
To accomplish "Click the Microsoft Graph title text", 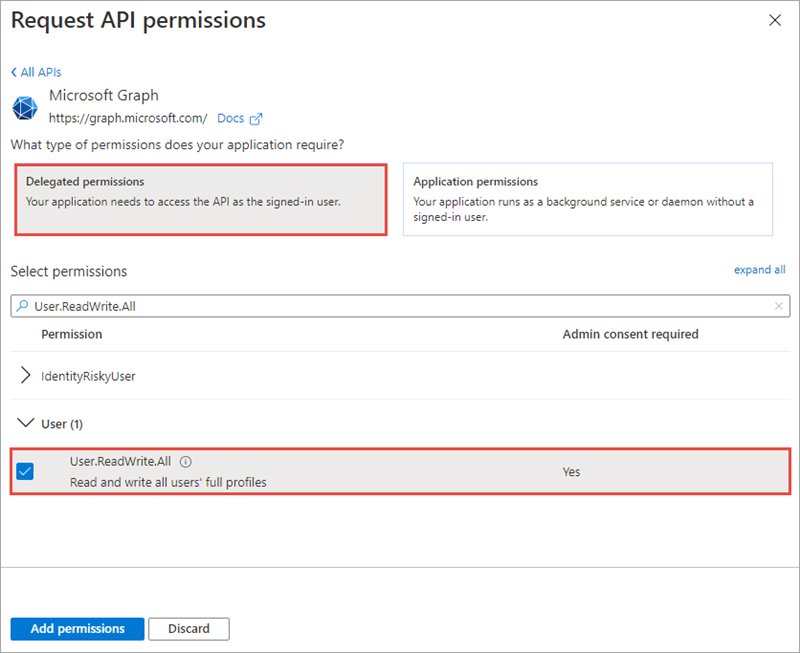I will click(x=104, y=95).
